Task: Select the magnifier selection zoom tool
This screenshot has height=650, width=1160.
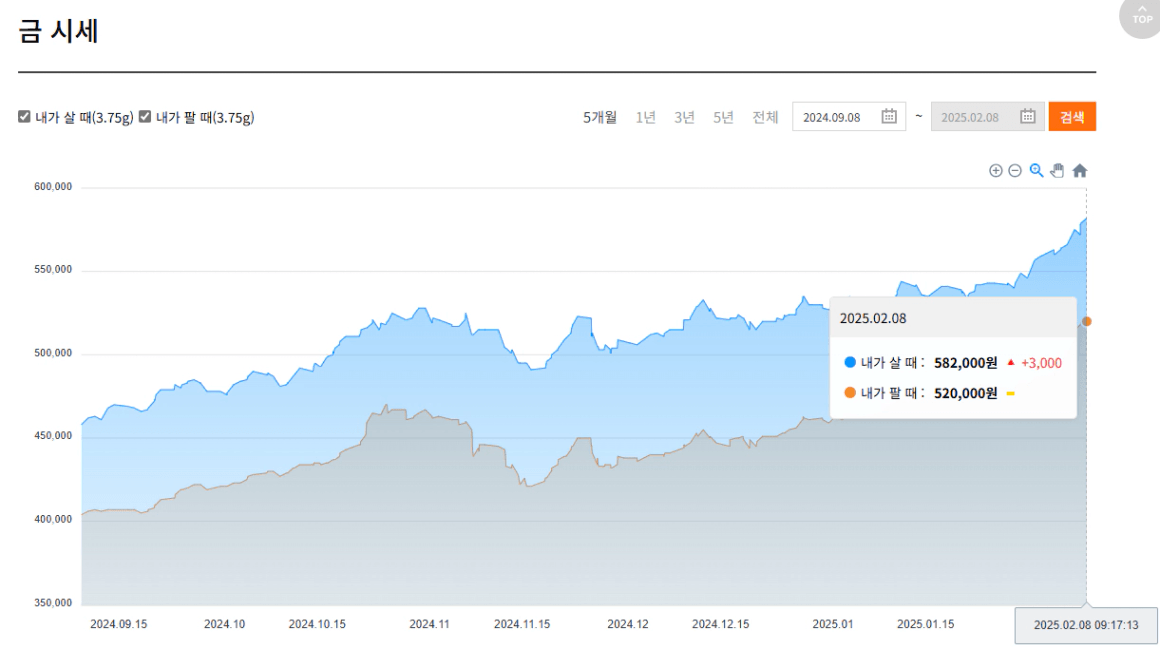Action: [x=1036, y=171]
